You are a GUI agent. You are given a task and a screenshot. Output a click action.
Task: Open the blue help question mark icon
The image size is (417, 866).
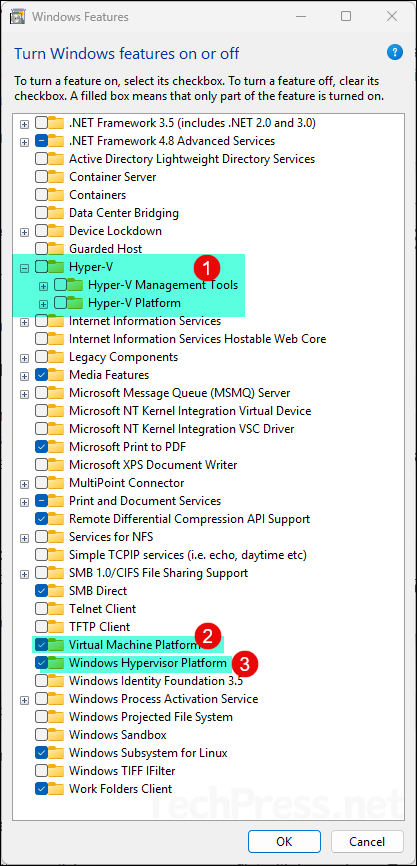[x=394, y=52]
